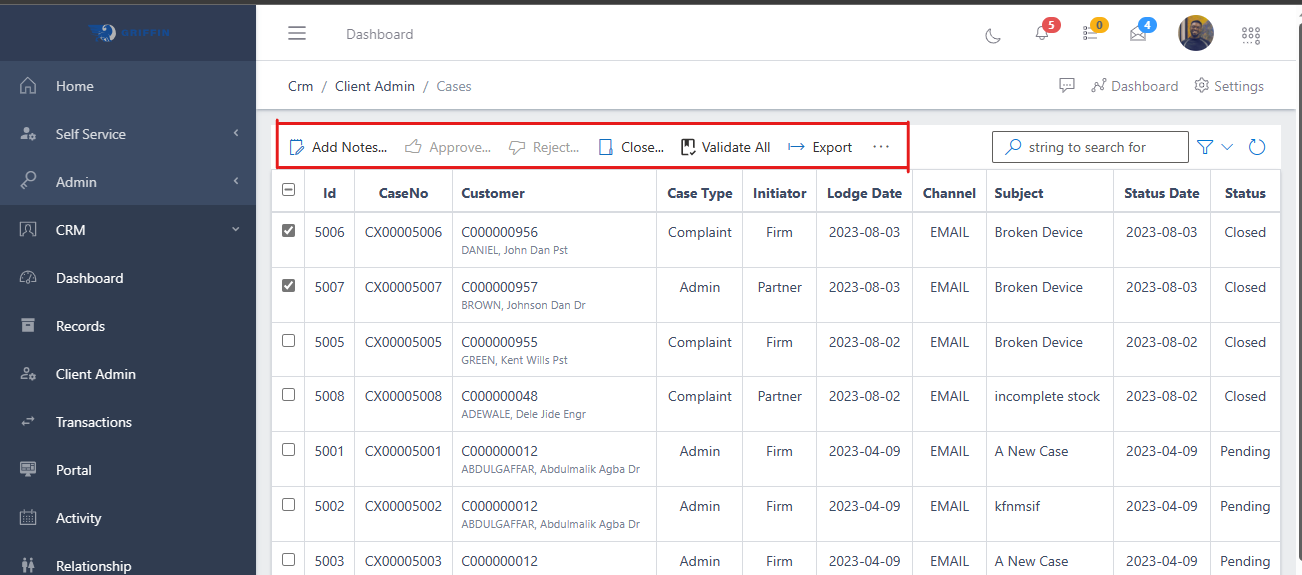The width and height of the screenshot is (1302, 575).
Task: Click the Dashboard gauge icon in sidebar
Action: [x=28, y=278]
